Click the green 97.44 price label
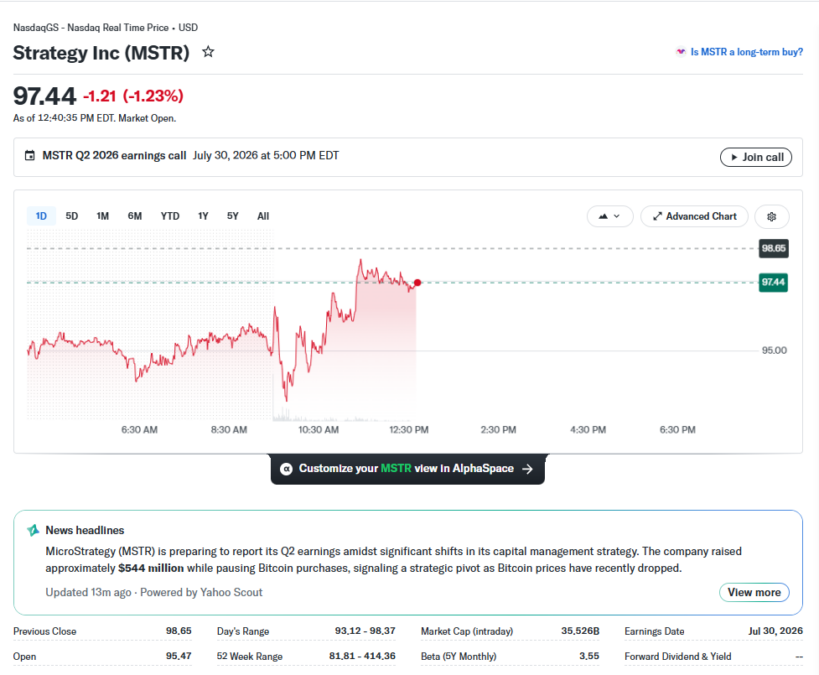 773,283
